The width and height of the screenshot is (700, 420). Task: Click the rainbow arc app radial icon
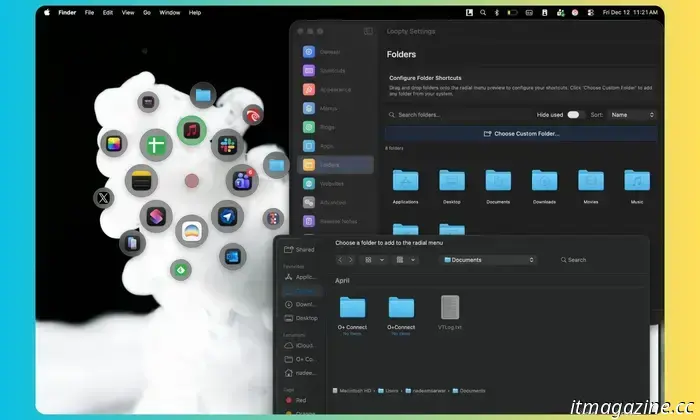tap(192, 231)
